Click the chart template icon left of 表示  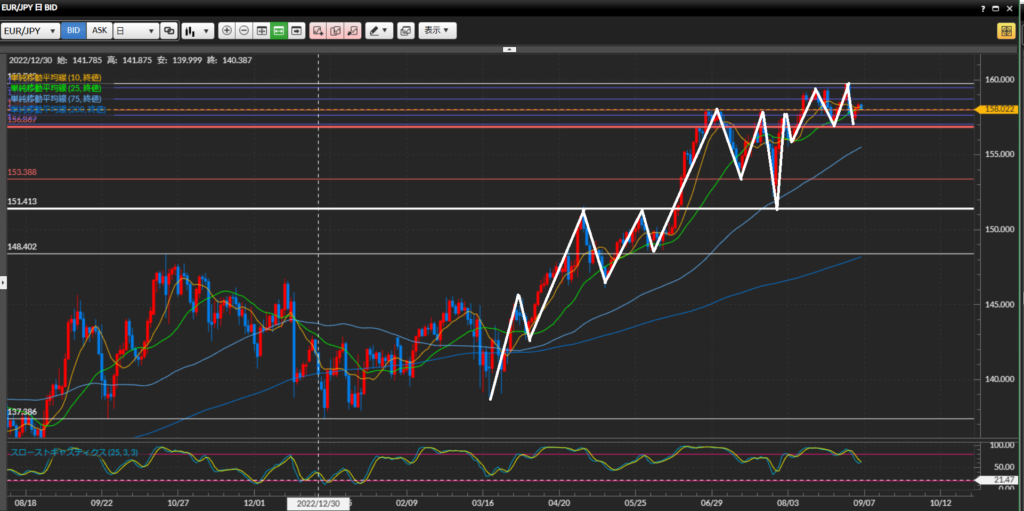click(x=405, y=31)
